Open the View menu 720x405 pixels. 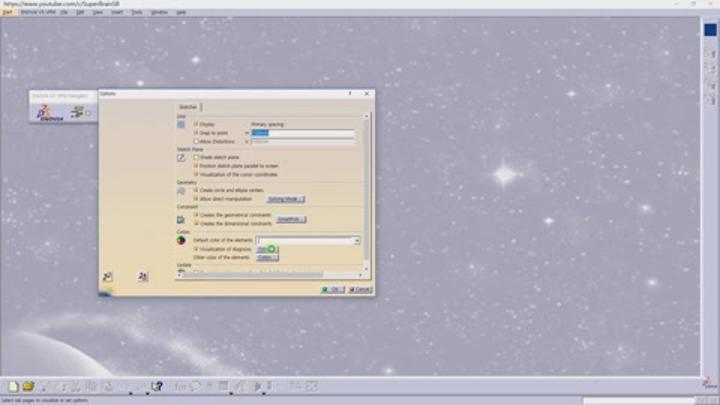(98, 12)
